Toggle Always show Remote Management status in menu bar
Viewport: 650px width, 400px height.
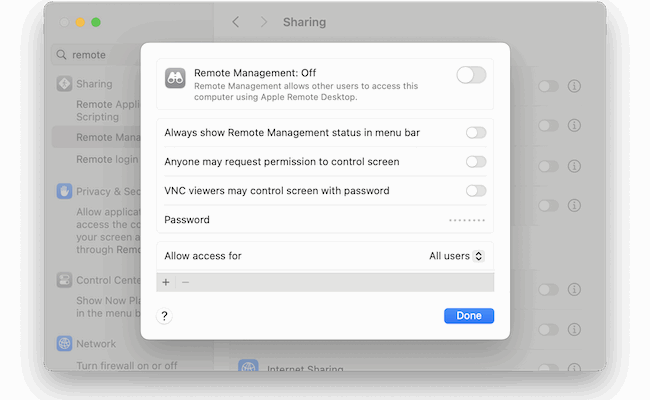[x=476, y=133]
